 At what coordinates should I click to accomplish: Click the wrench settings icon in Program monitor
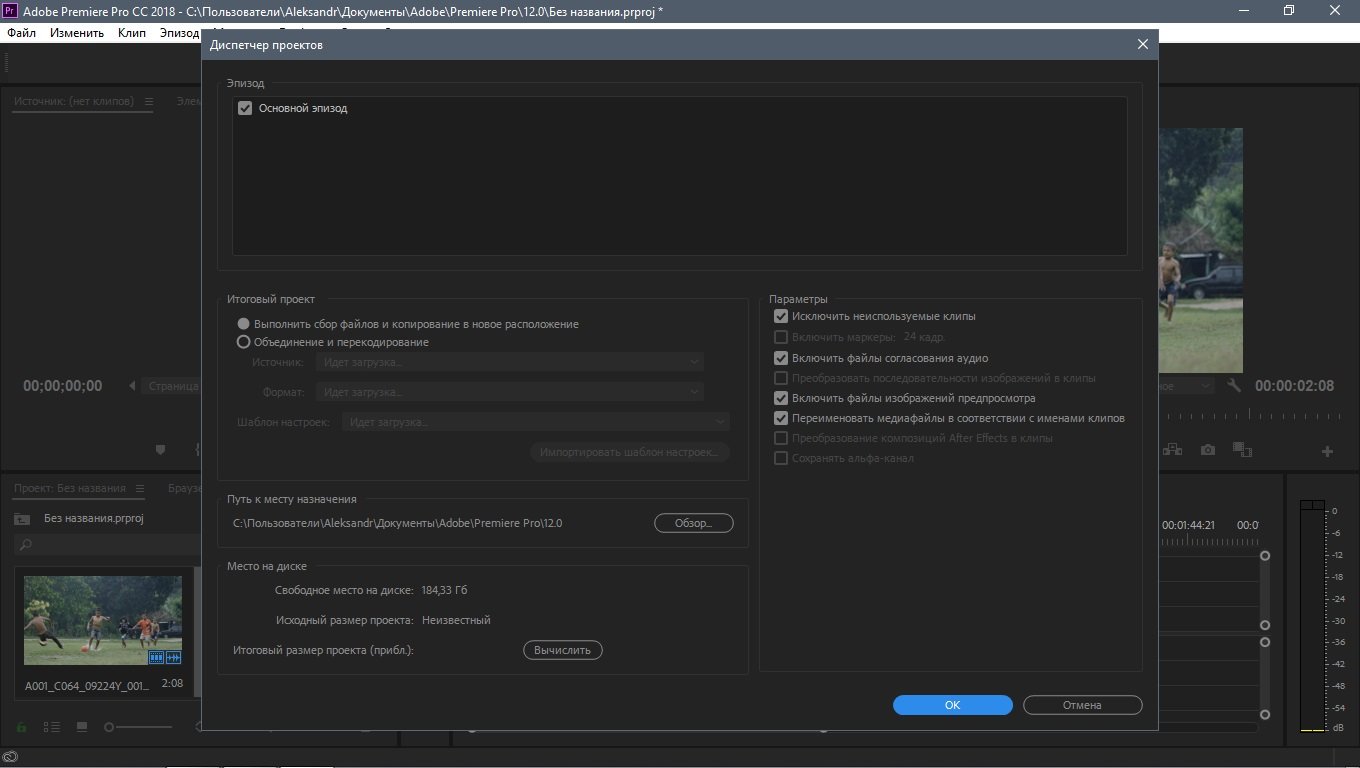pyautogui.click(x=1234, y=386)
